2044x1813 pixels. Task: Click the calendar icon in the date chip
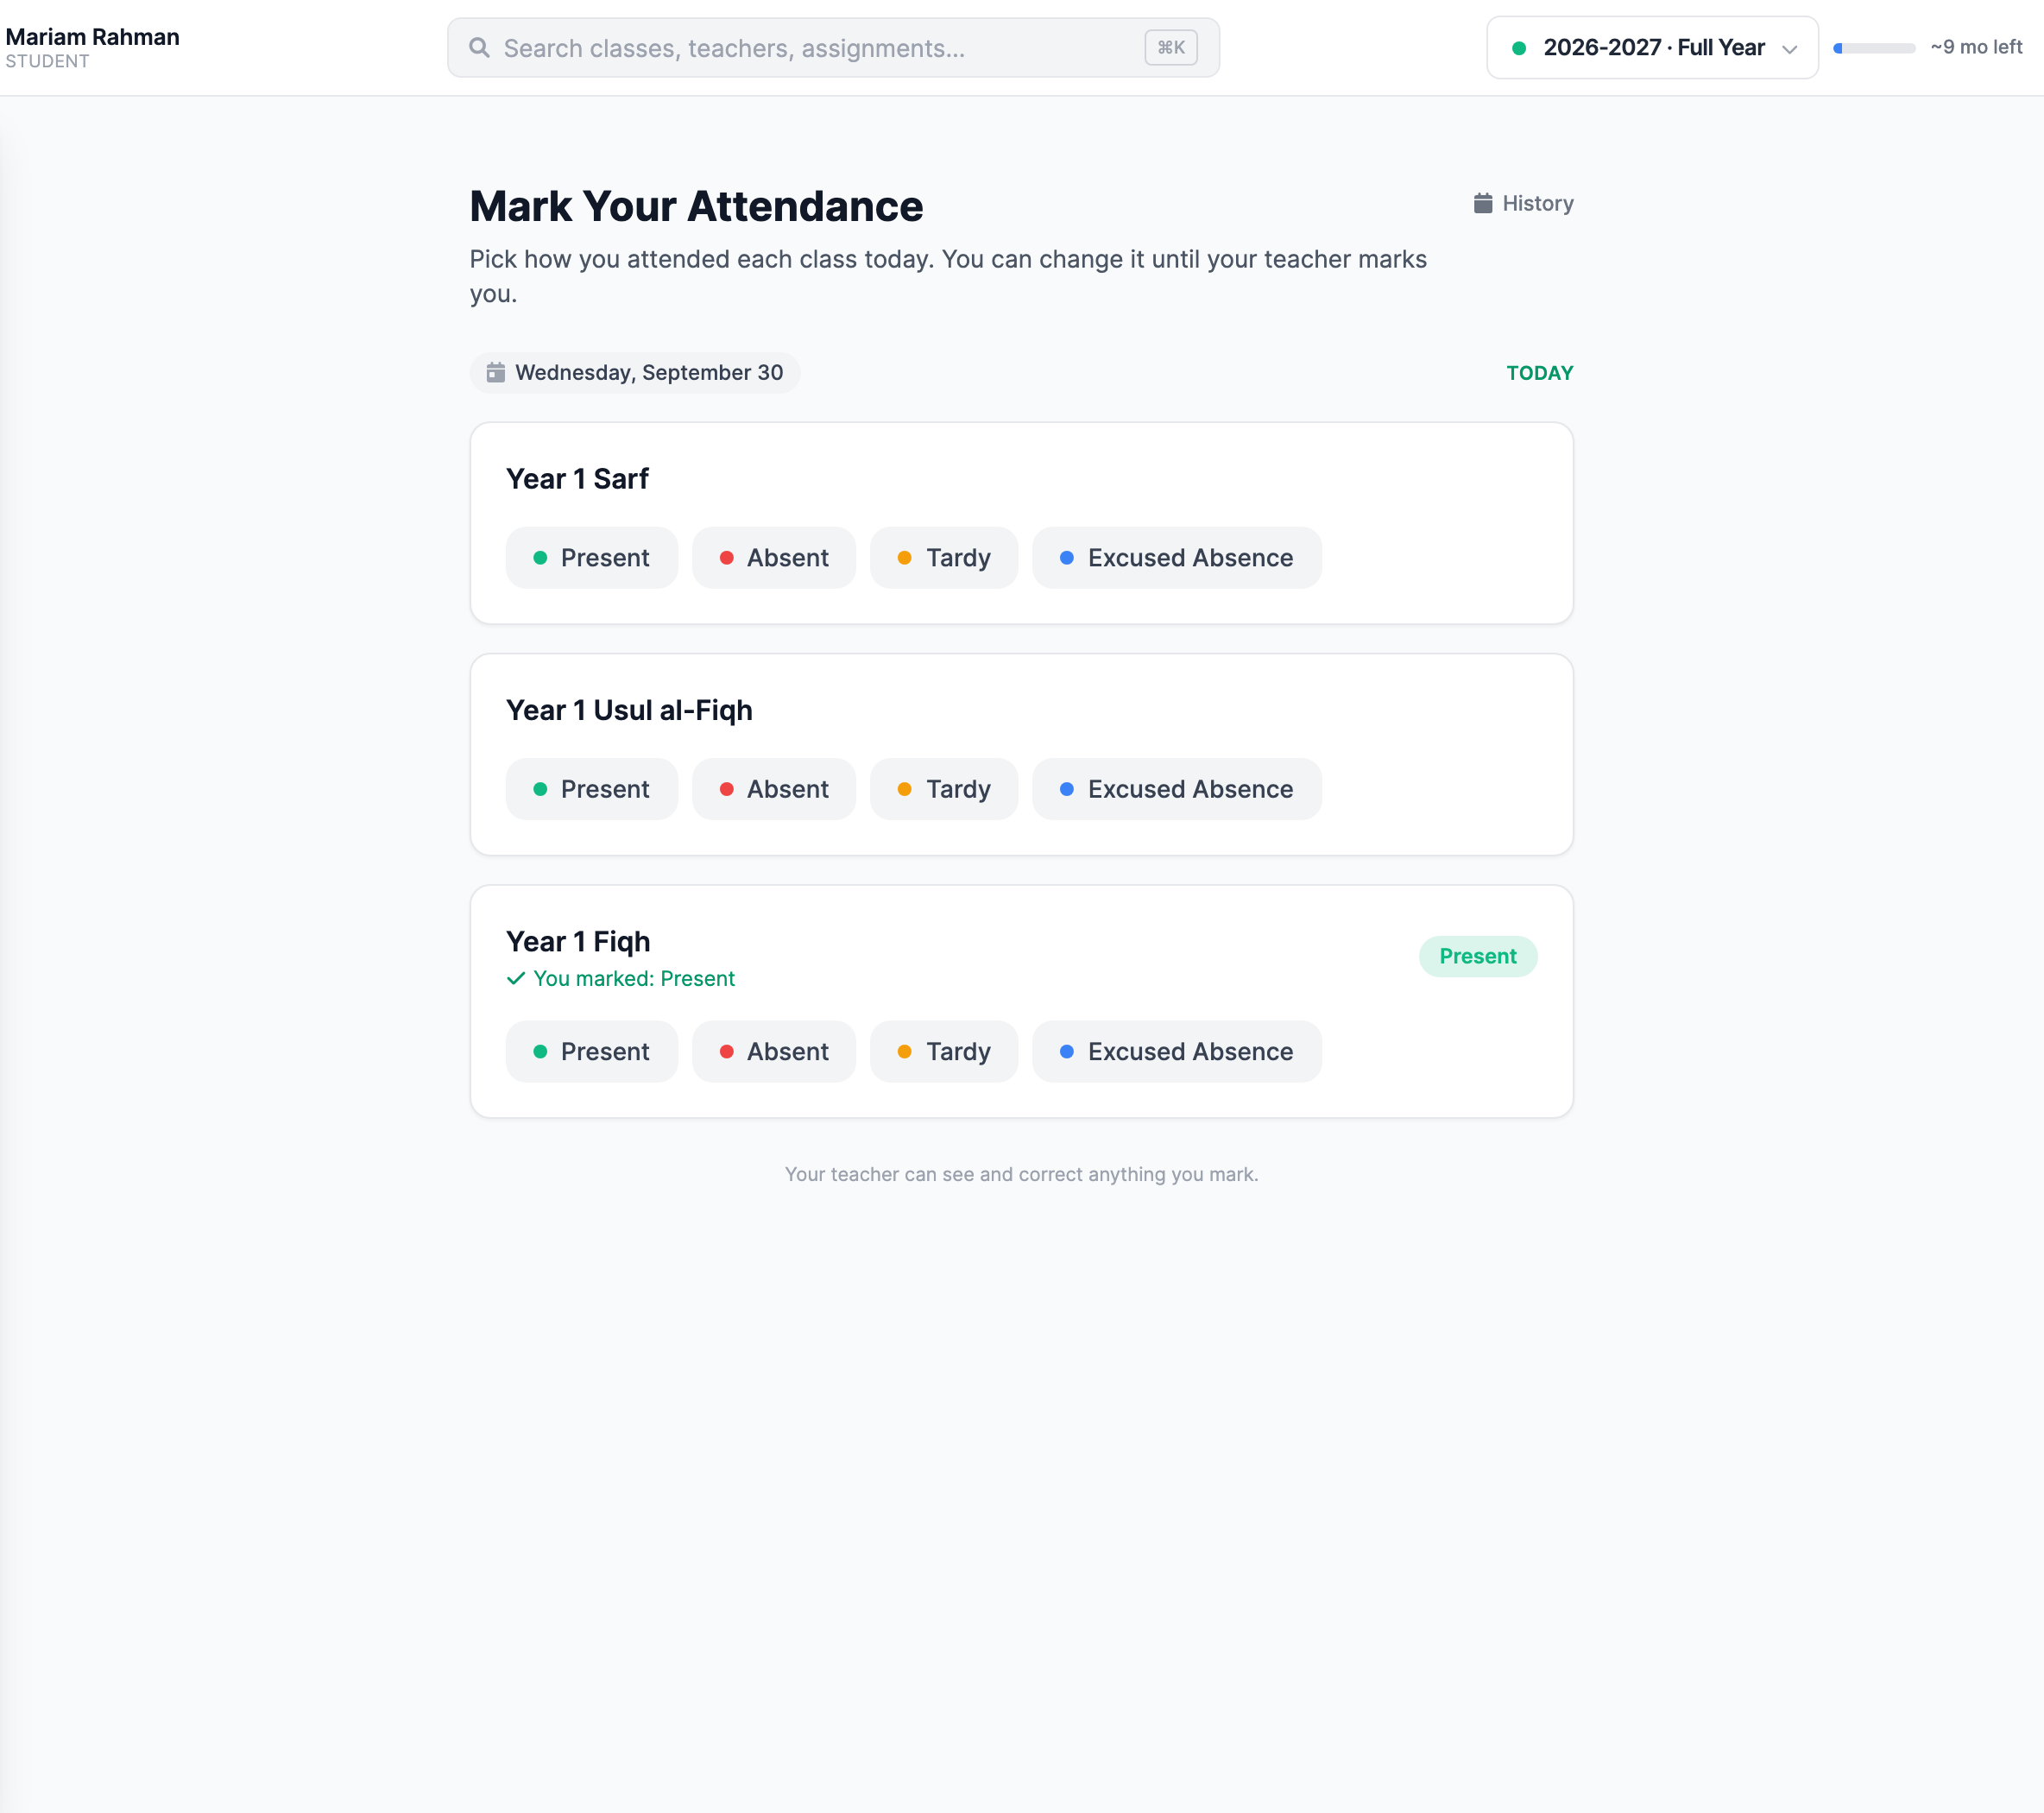pos(495,373)
